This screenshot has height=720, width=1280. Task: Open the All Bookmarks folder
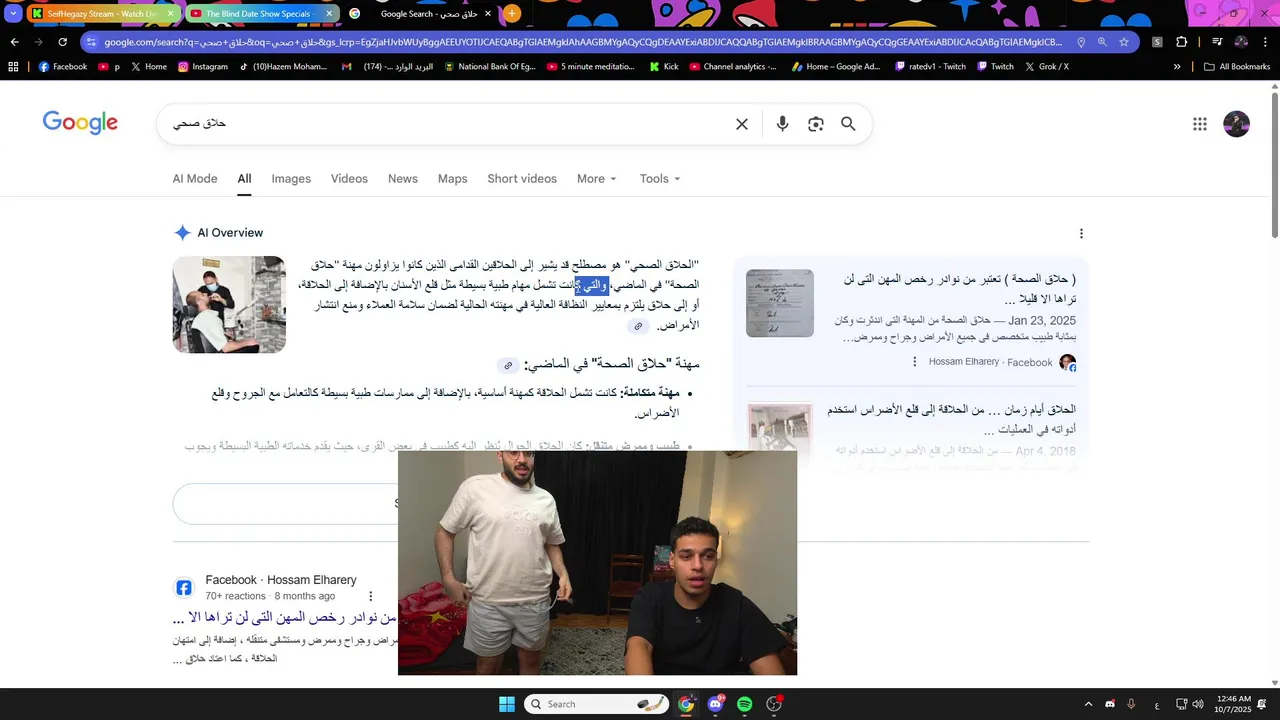[1237, 67]
